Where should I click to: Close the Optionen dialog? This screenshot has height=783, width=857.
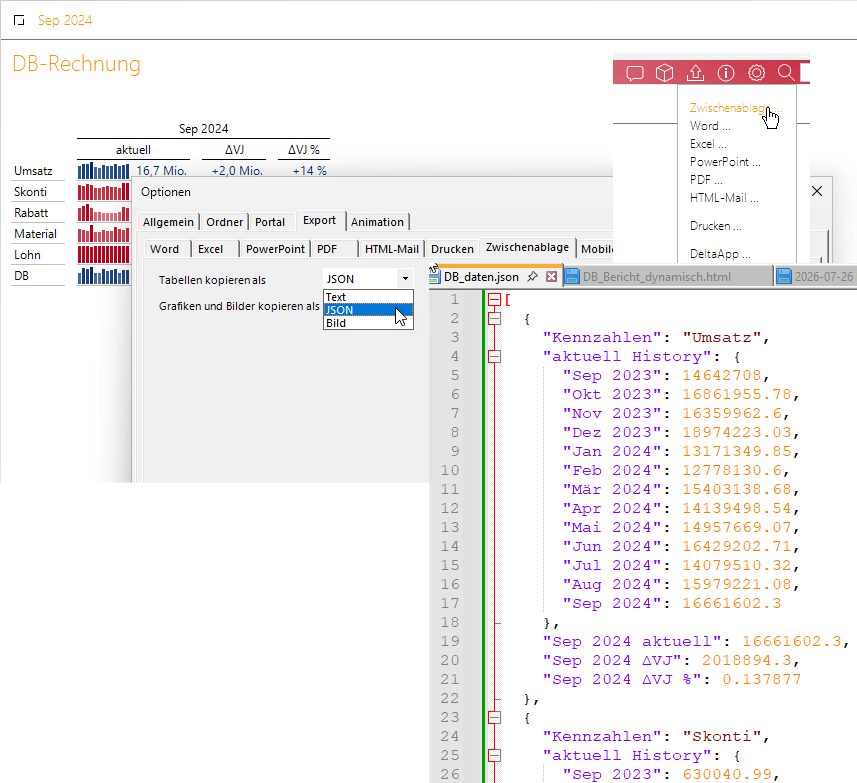(x=817, y=191)
